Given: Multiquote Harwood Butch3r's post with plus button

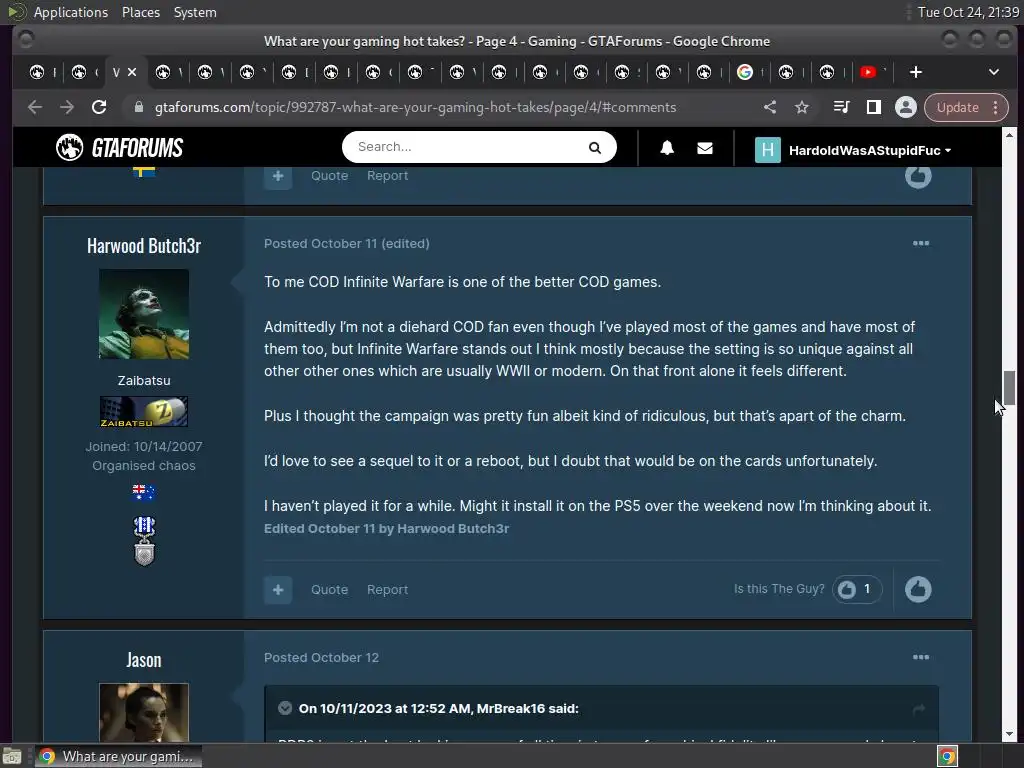Looking at the screenshot, I should 278,590.
